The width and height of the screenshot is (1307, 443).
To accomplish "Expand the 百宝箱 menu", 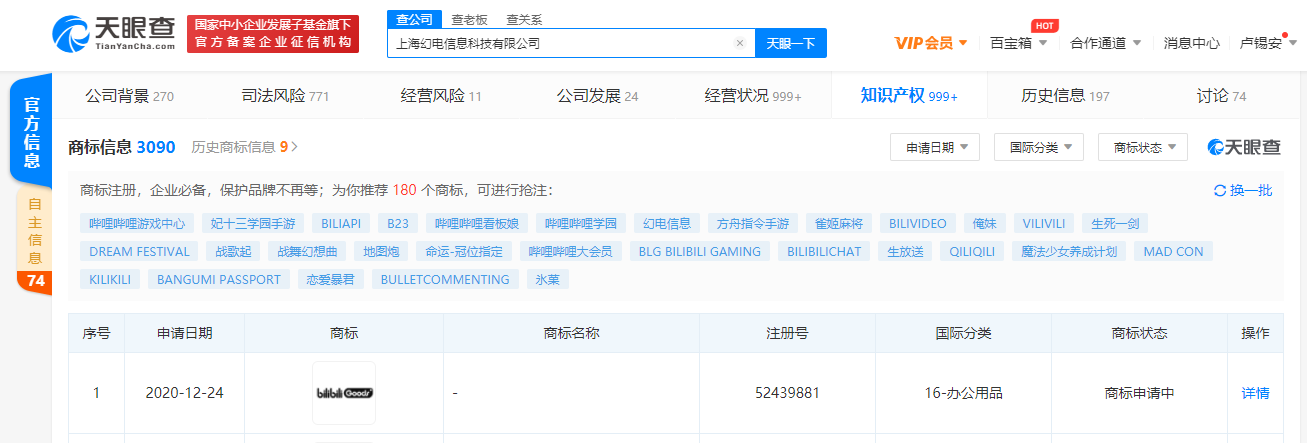I will point(1018,43).
